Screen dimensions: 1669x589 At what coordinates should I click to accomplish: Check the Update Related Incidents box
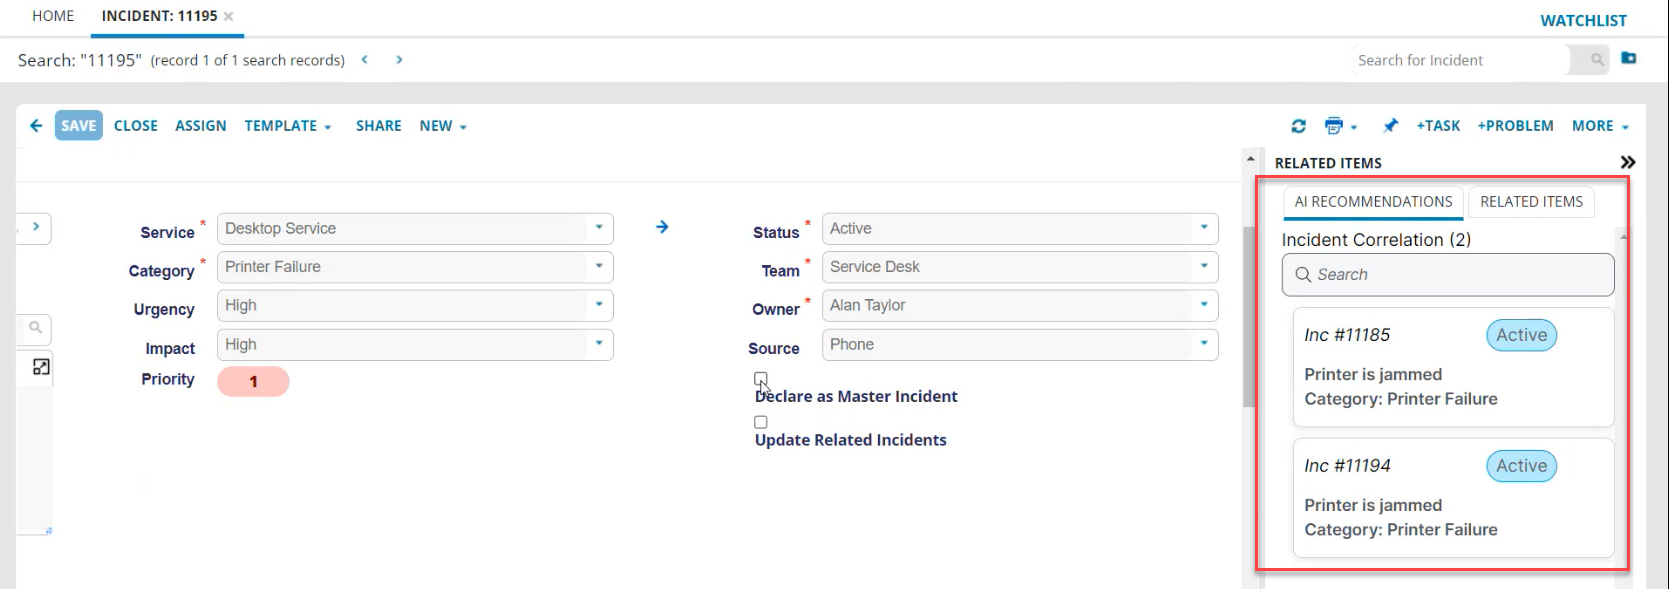pyautogui.click(x=761, y=422)
